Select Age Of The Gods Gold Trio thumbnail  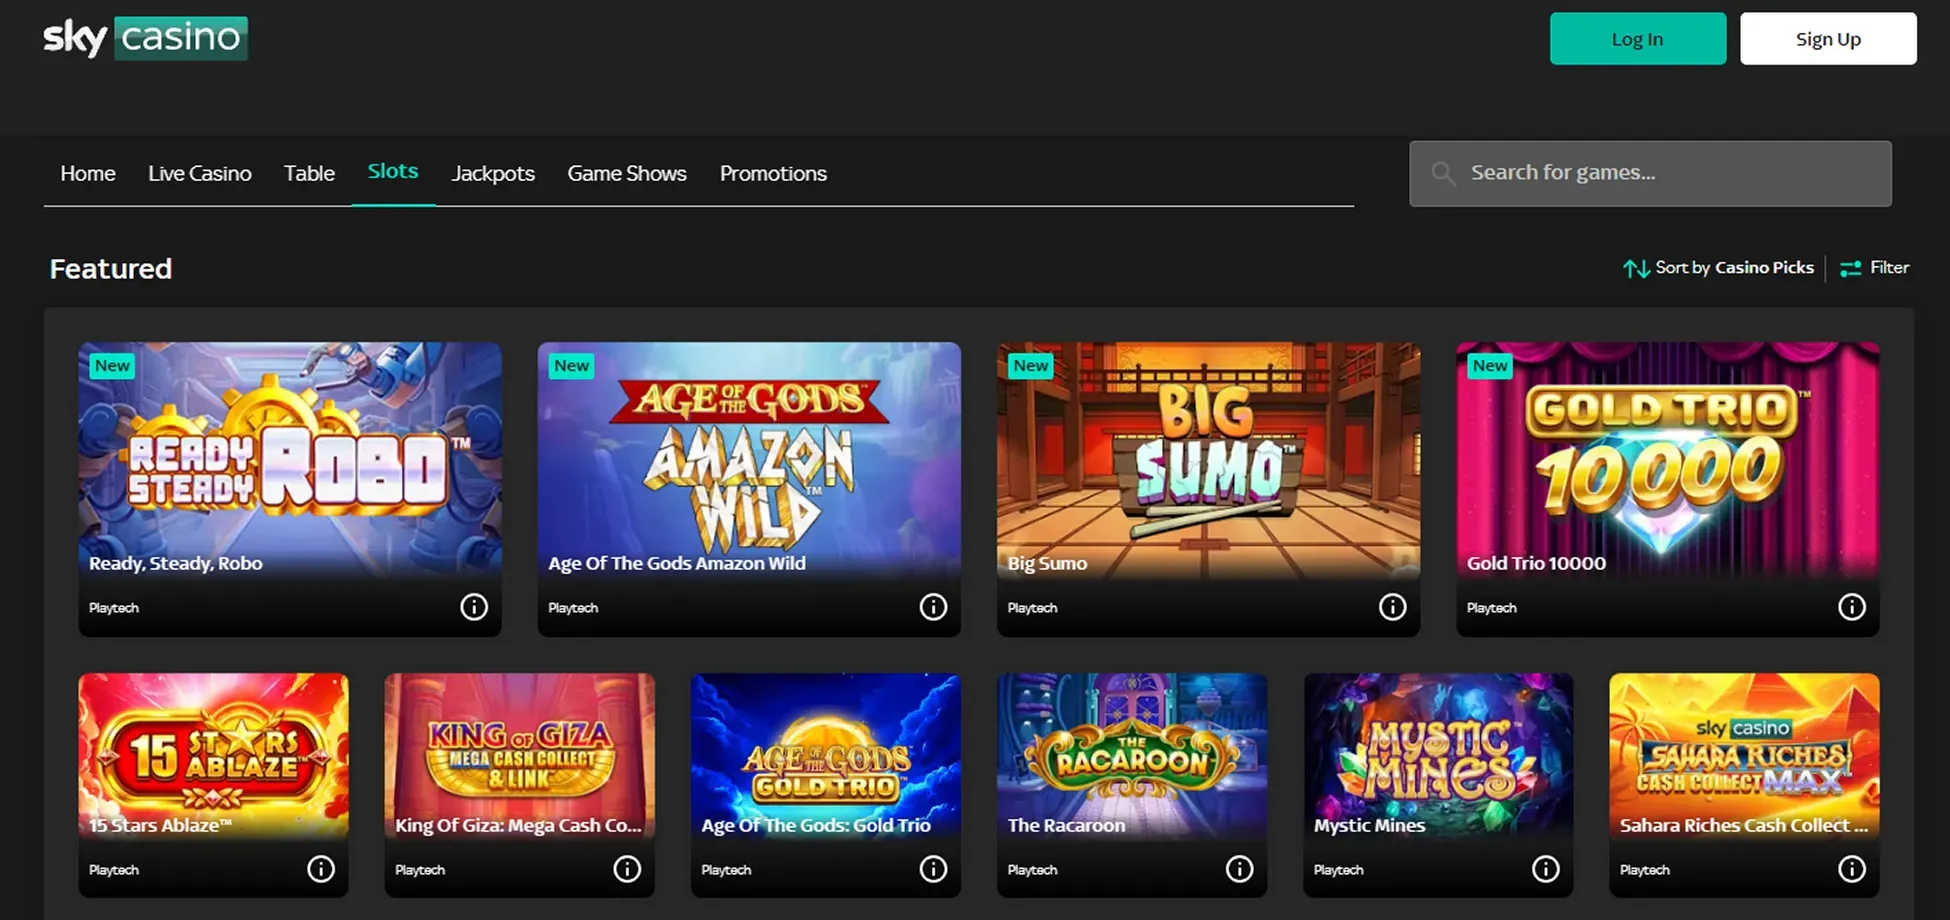pos(826,756)
